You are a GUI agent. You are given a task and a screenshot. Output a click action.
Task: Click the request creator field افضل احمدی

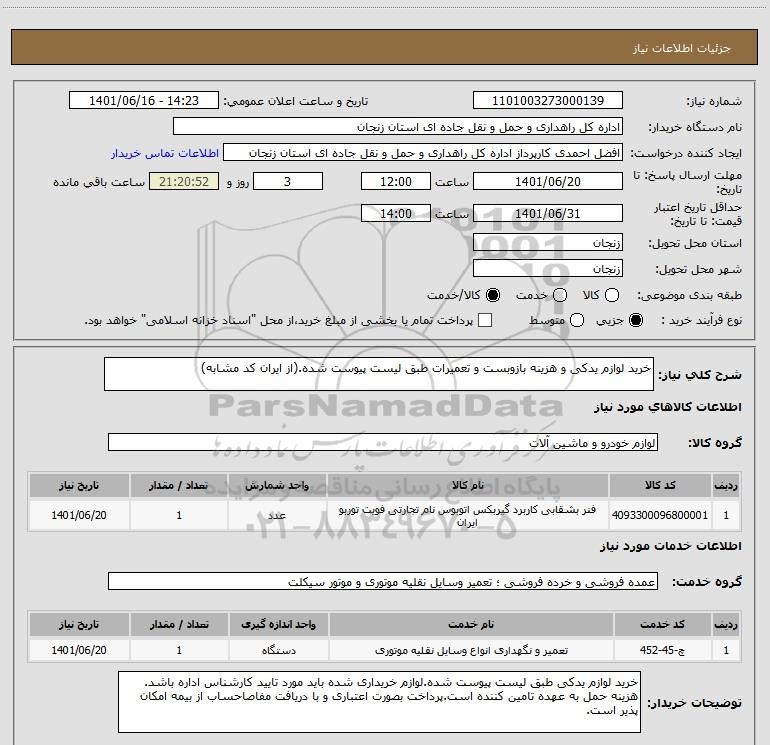(x=423, y=153)
